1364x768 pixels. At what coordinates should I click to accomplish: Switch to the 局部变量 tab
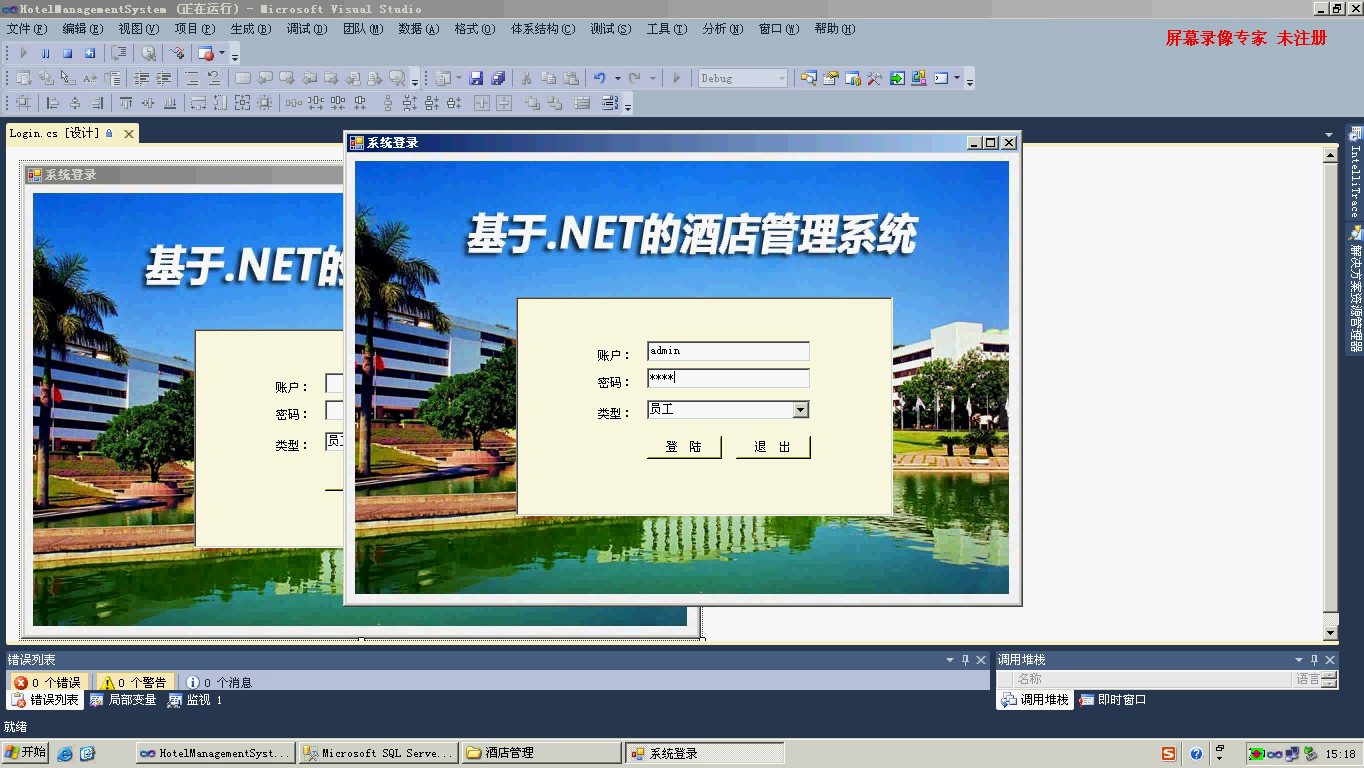(124, 700)
